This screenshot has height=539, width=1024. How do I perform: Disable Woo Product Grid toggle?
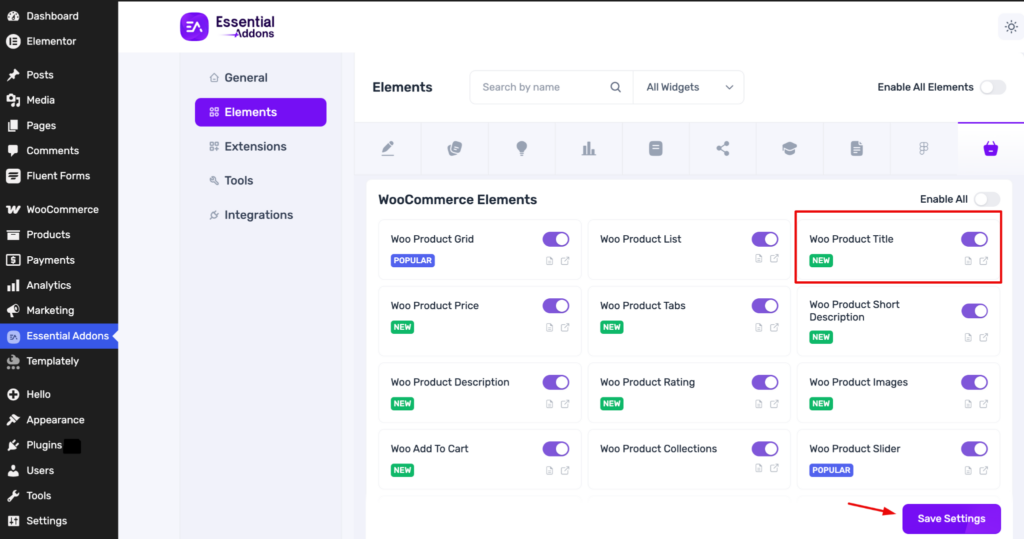(556, 239)
